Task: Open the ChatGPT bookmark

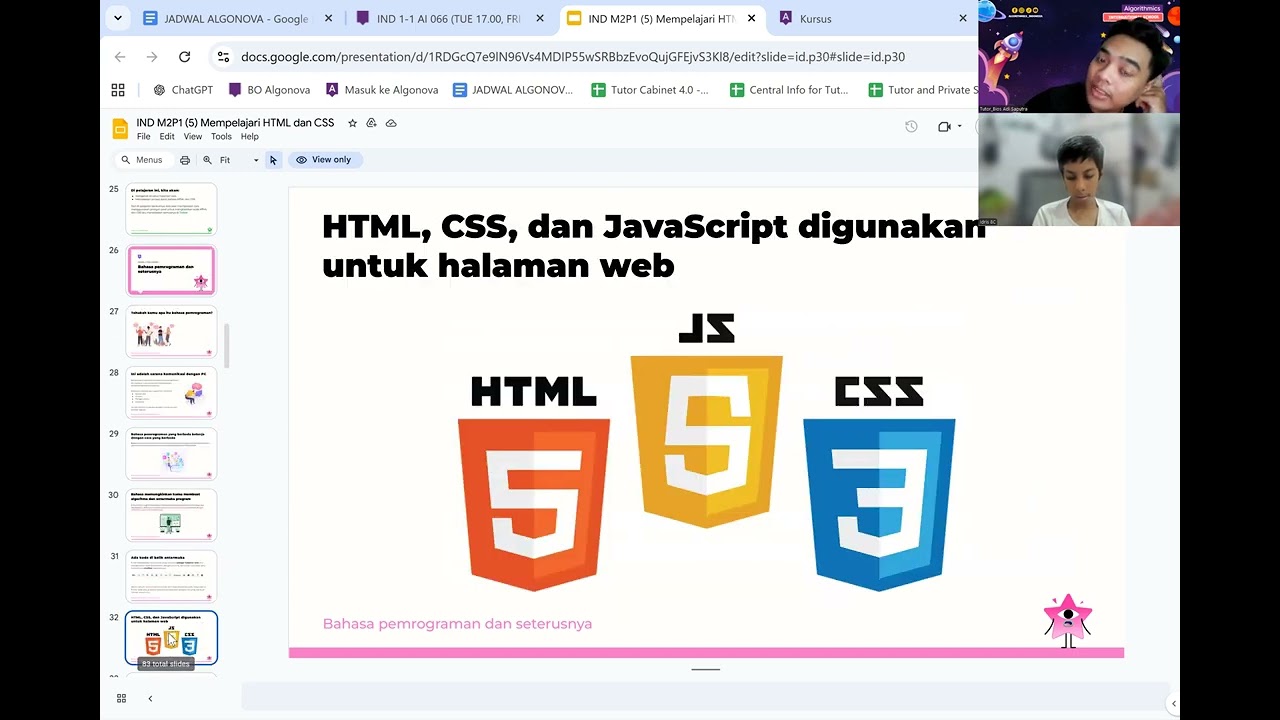Action: pyautogui.click(x=182, y=90)
